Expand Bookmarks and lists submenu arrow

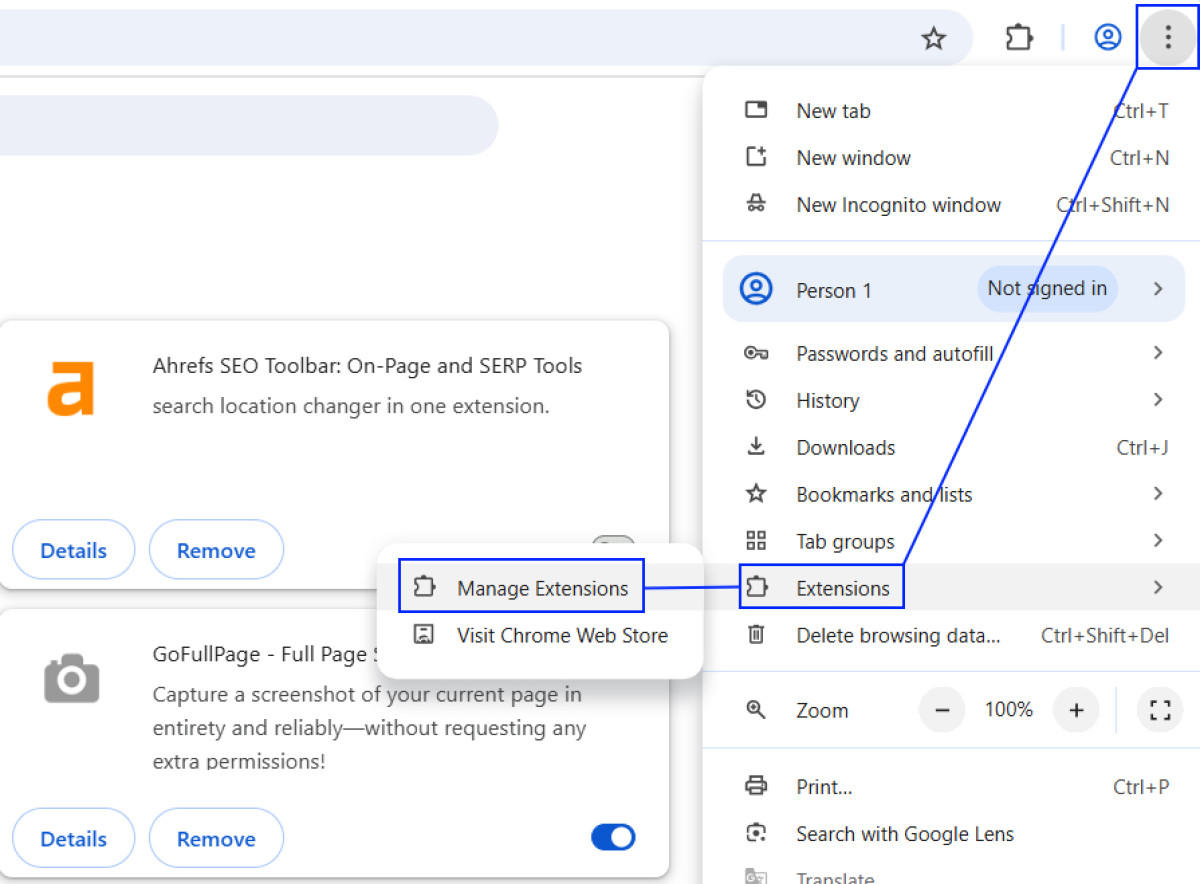tap(1158, 493)
